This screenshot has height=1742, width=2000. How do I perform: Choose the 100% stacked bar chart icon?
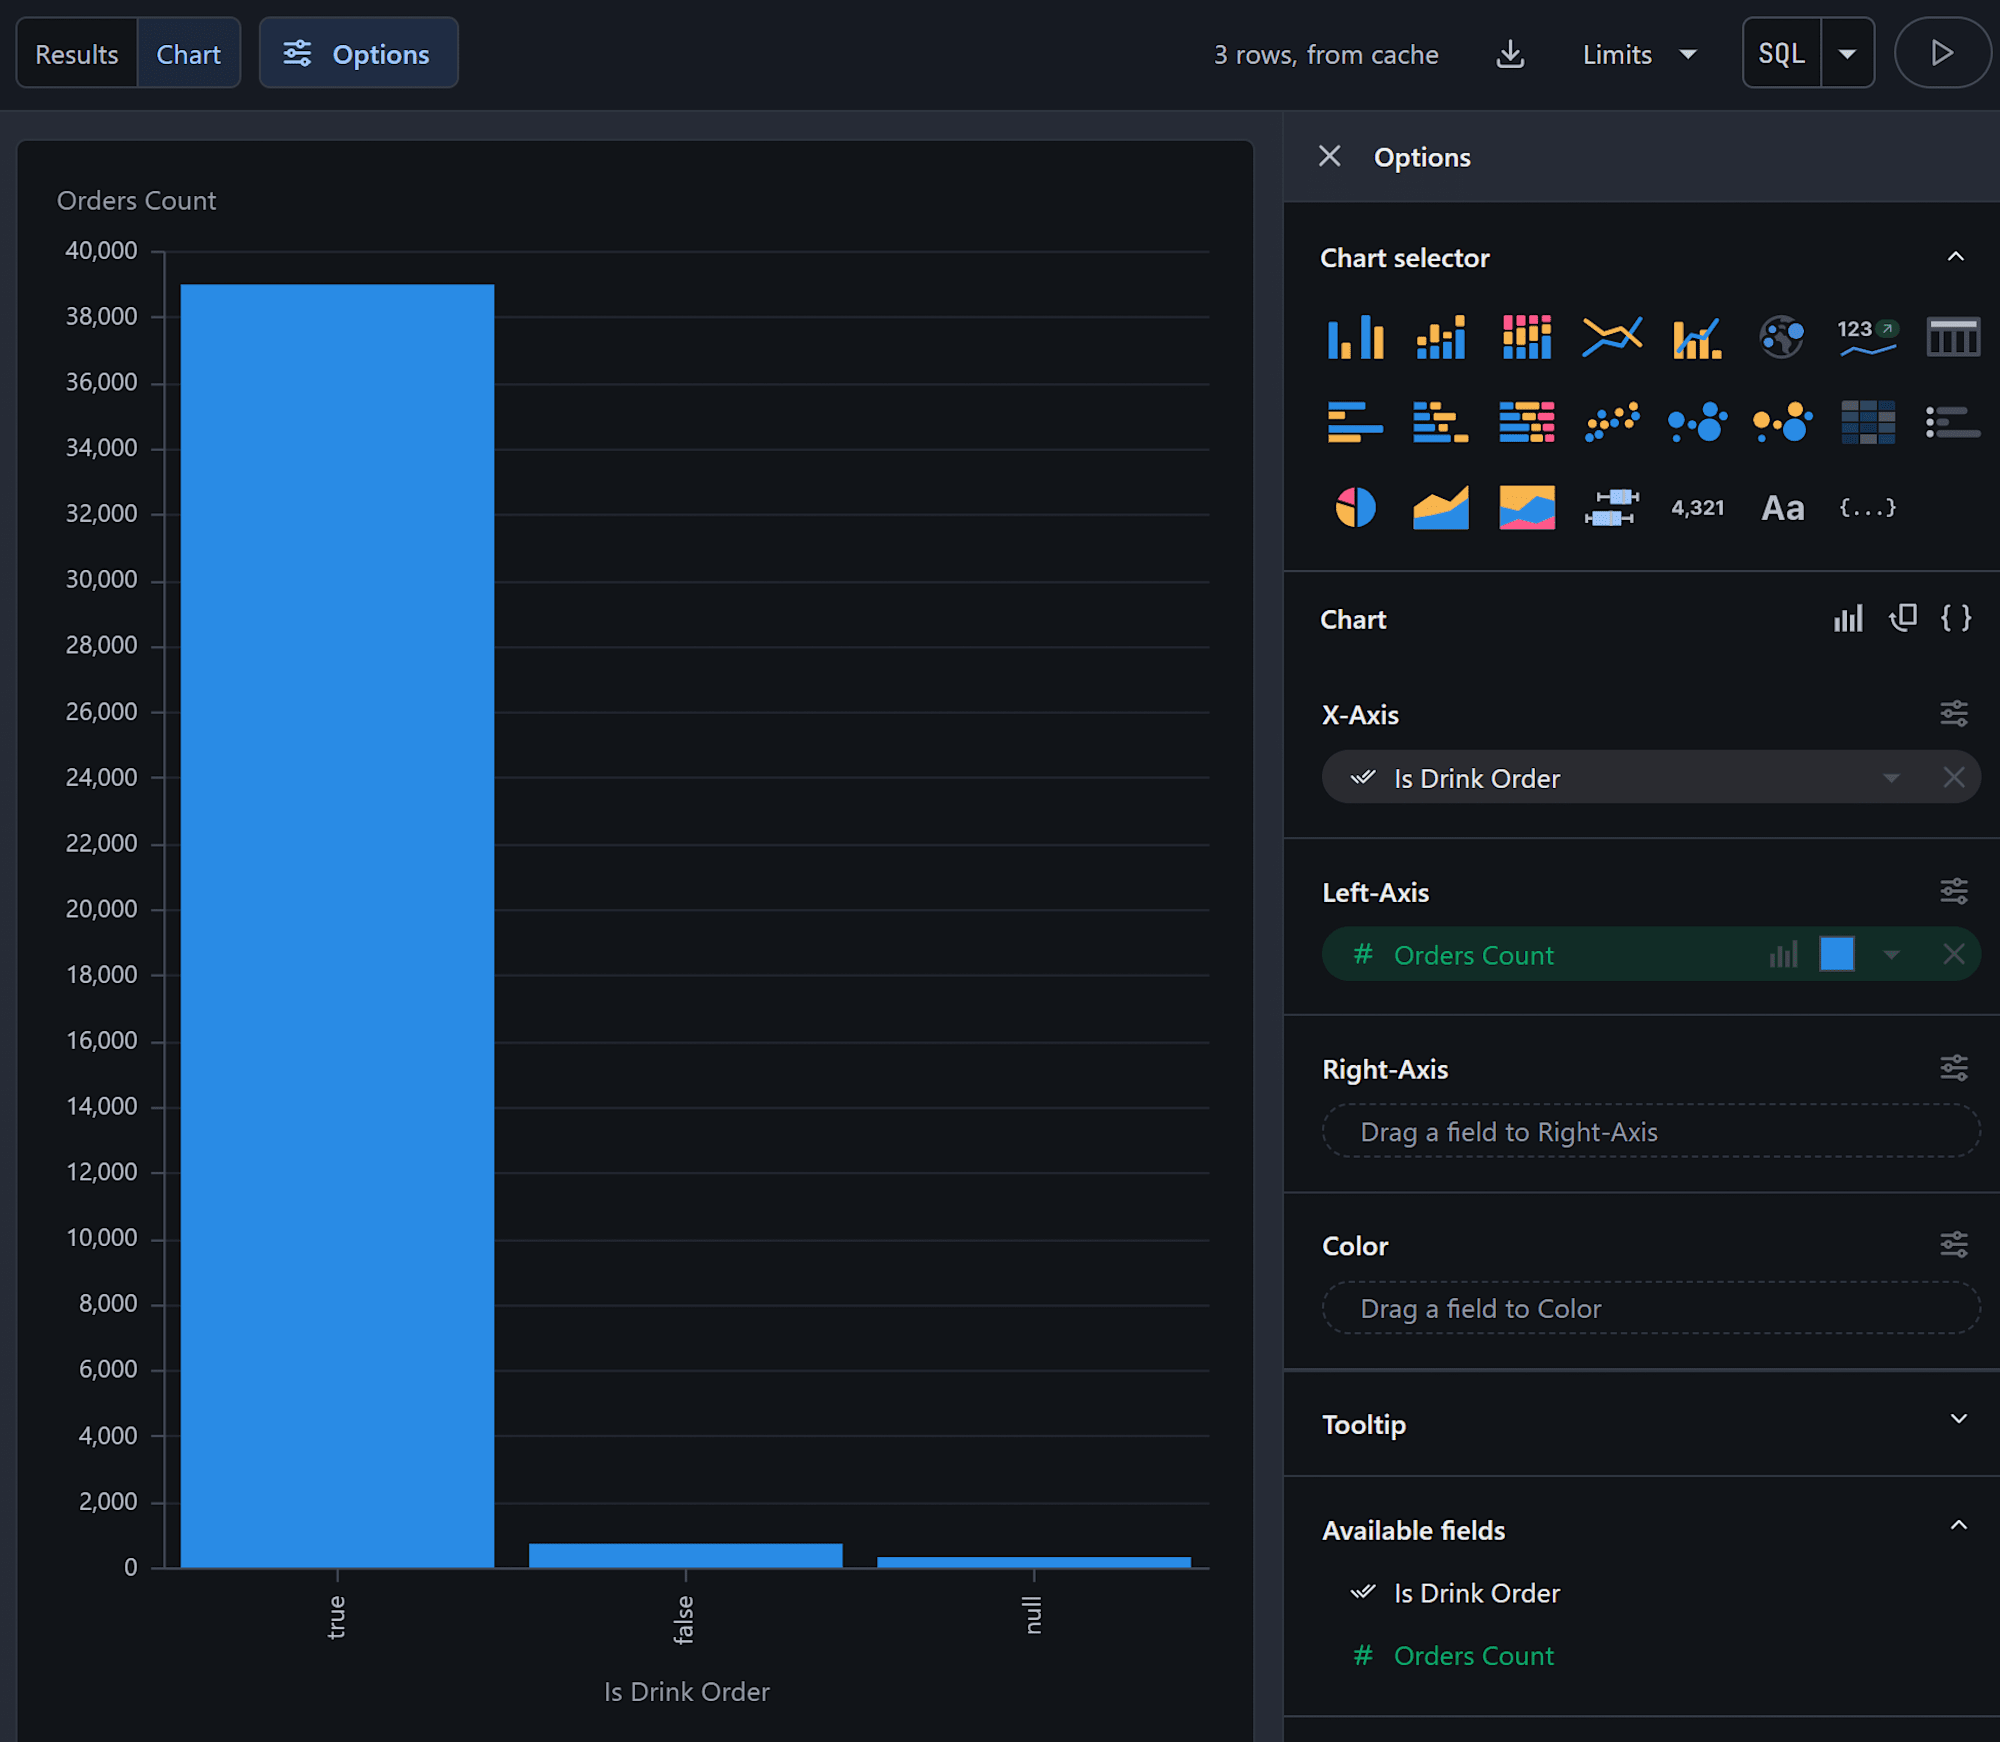[x=1526, y=337]
